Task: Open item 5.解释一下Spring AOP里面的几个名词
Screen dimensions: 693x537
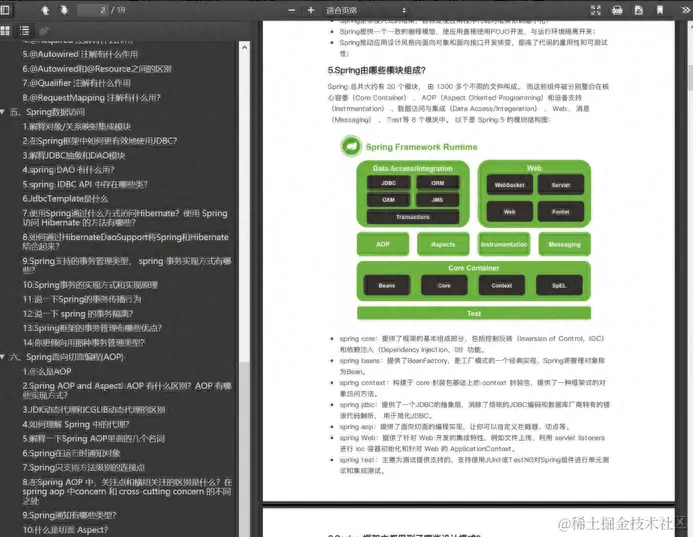Action: click(93, 439)
